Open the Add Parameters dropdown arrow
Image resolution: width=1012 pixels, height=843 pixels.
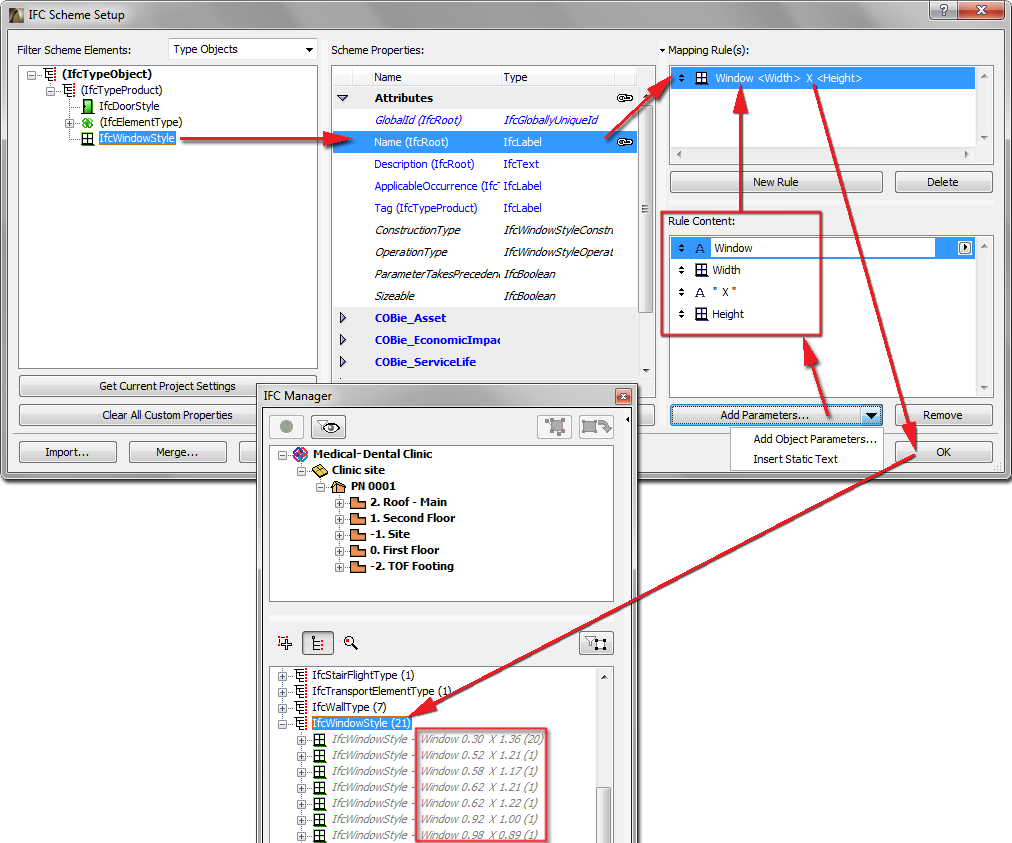(x=871, y=415)
